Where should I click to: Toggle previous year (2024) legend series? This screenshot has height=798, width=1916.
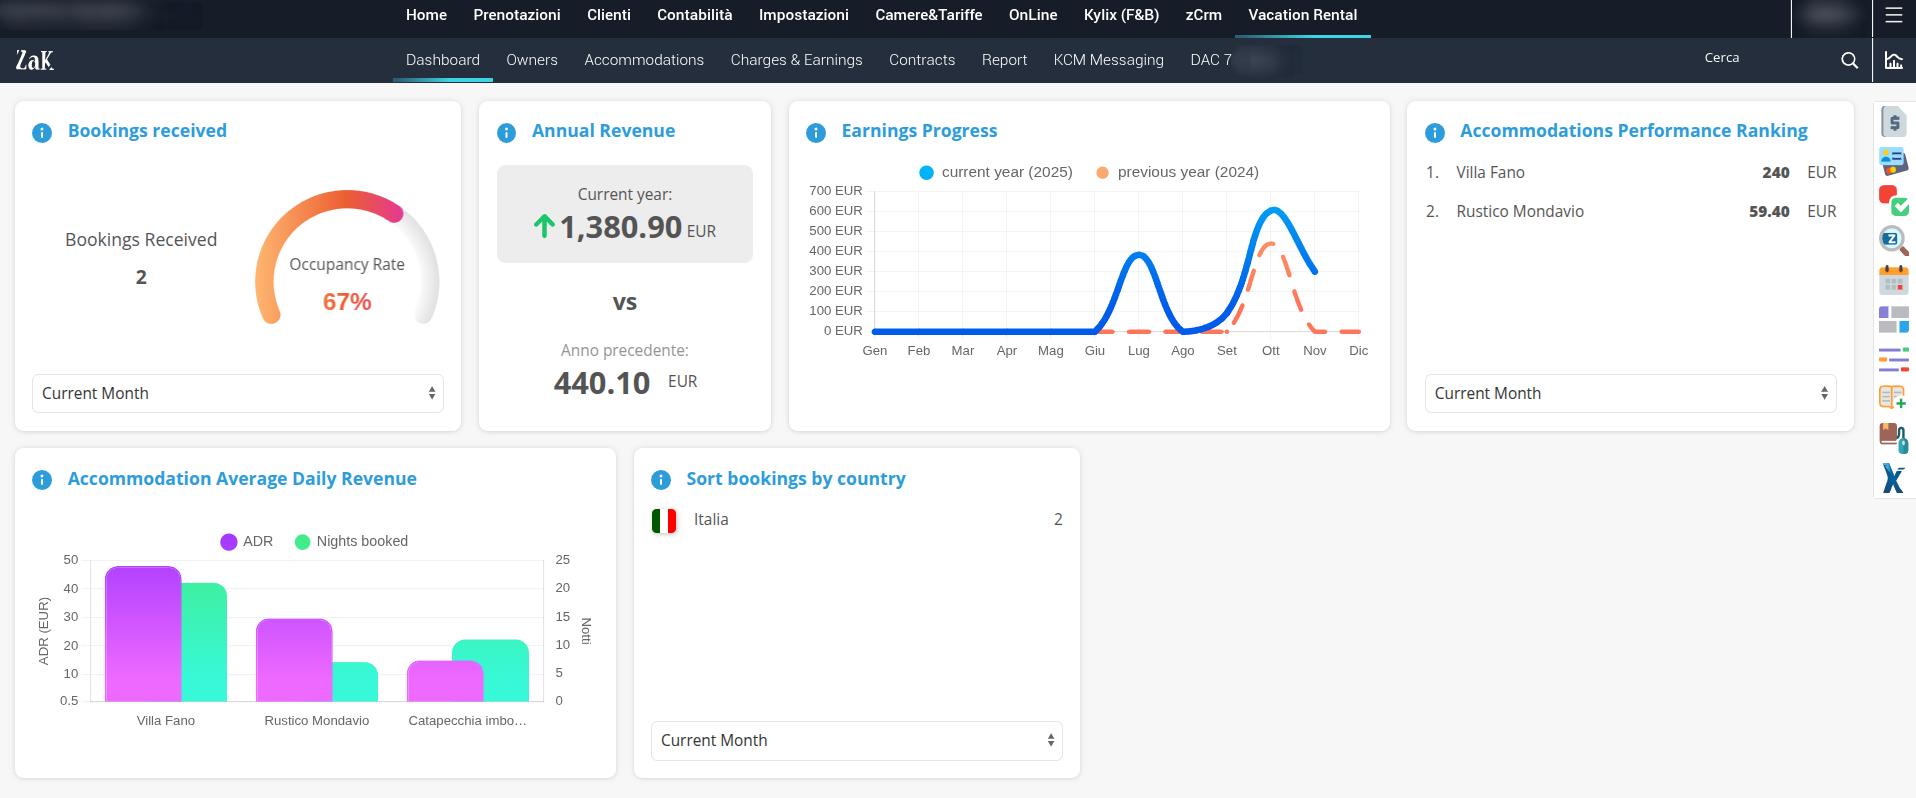(x=1177, y=172)
